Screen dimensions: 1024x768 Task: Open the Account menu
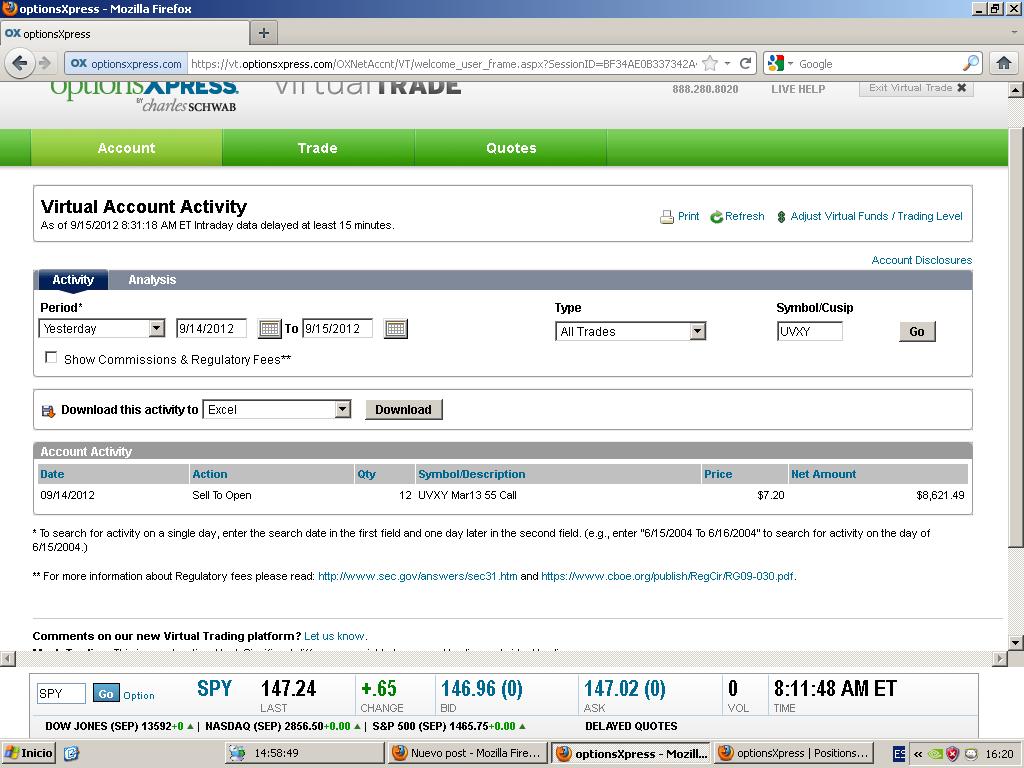click(x=126, y=148)
